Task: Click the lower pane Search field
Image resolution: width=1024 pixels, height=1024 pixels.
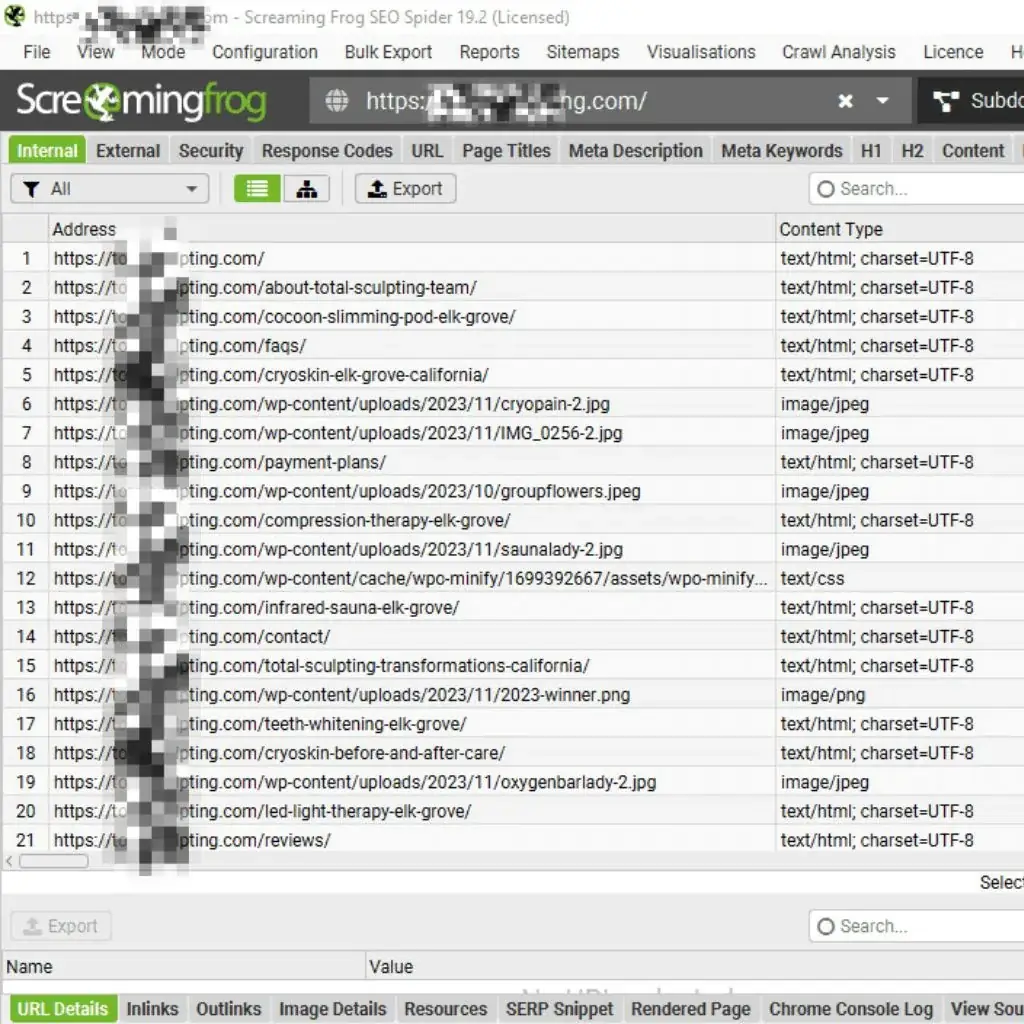Action: [916, 926]
